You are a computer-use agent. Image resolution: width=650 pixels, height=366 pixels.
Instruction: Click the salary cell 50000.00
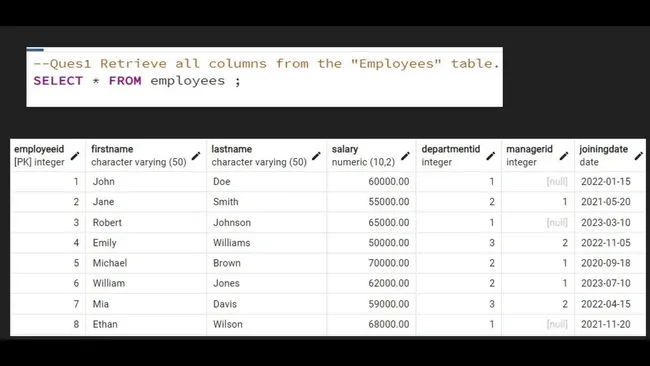pyautogui.click(x=371, y=243)
